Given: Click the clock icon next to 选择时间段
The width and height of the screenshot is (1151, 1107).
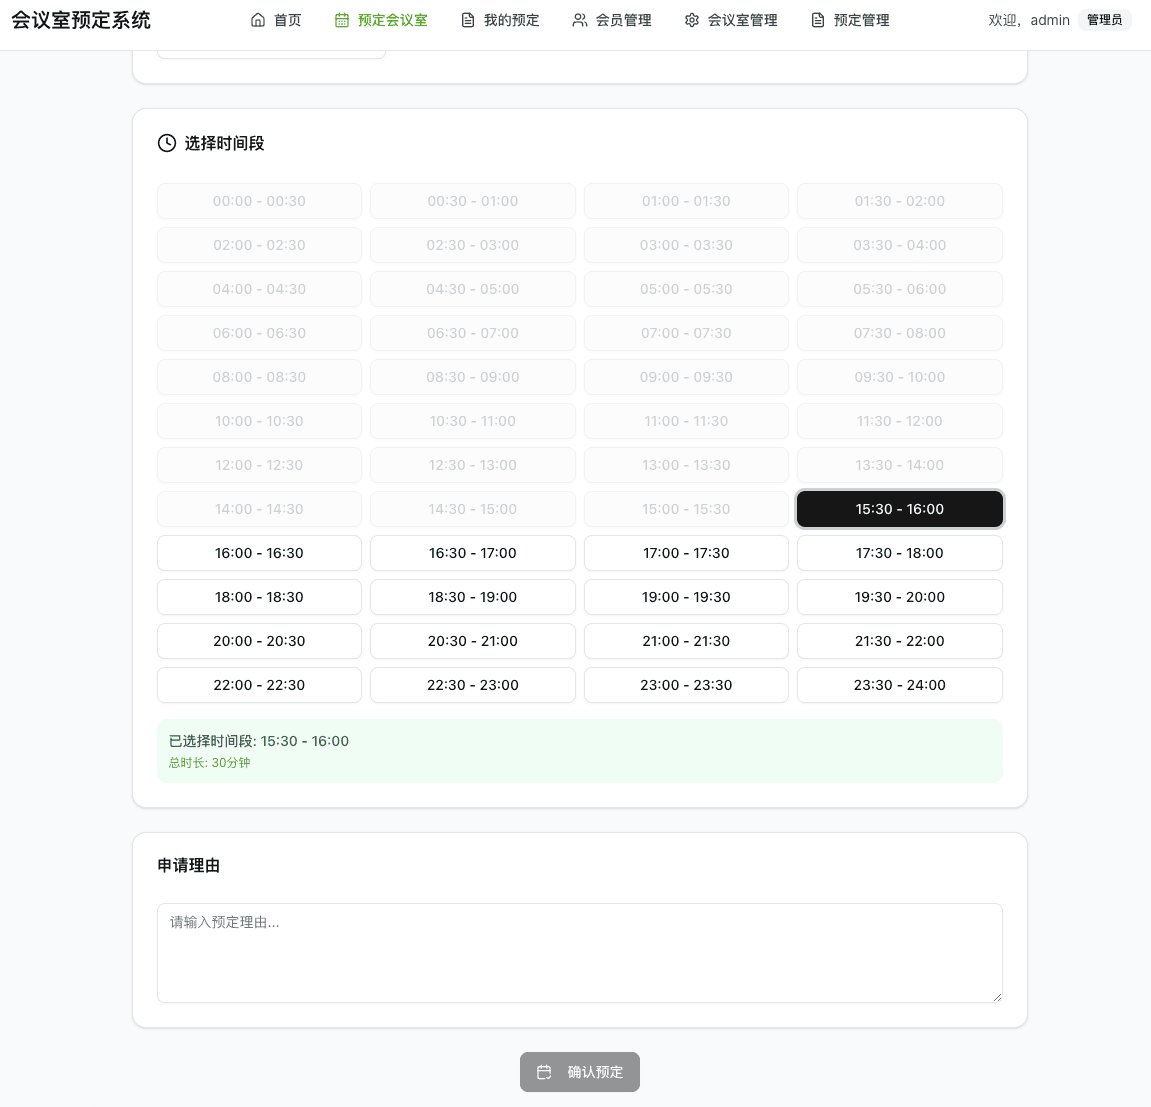Looking at the screenshot, I should pos(166,143).
